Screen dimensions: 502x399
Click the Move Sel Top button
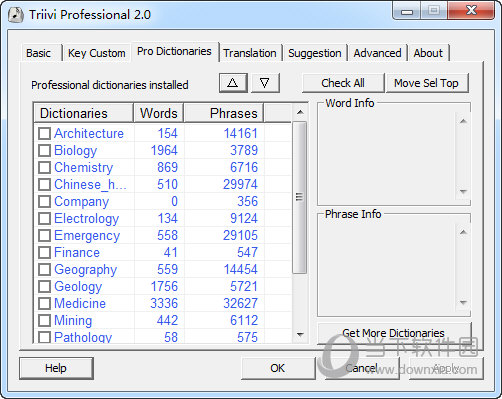pos(427,83)
